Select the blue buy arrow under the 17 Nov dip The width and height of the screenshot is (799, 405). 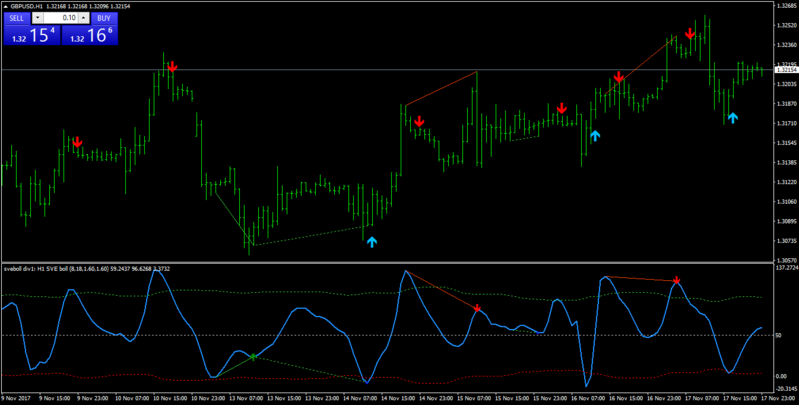click(733, 118)
